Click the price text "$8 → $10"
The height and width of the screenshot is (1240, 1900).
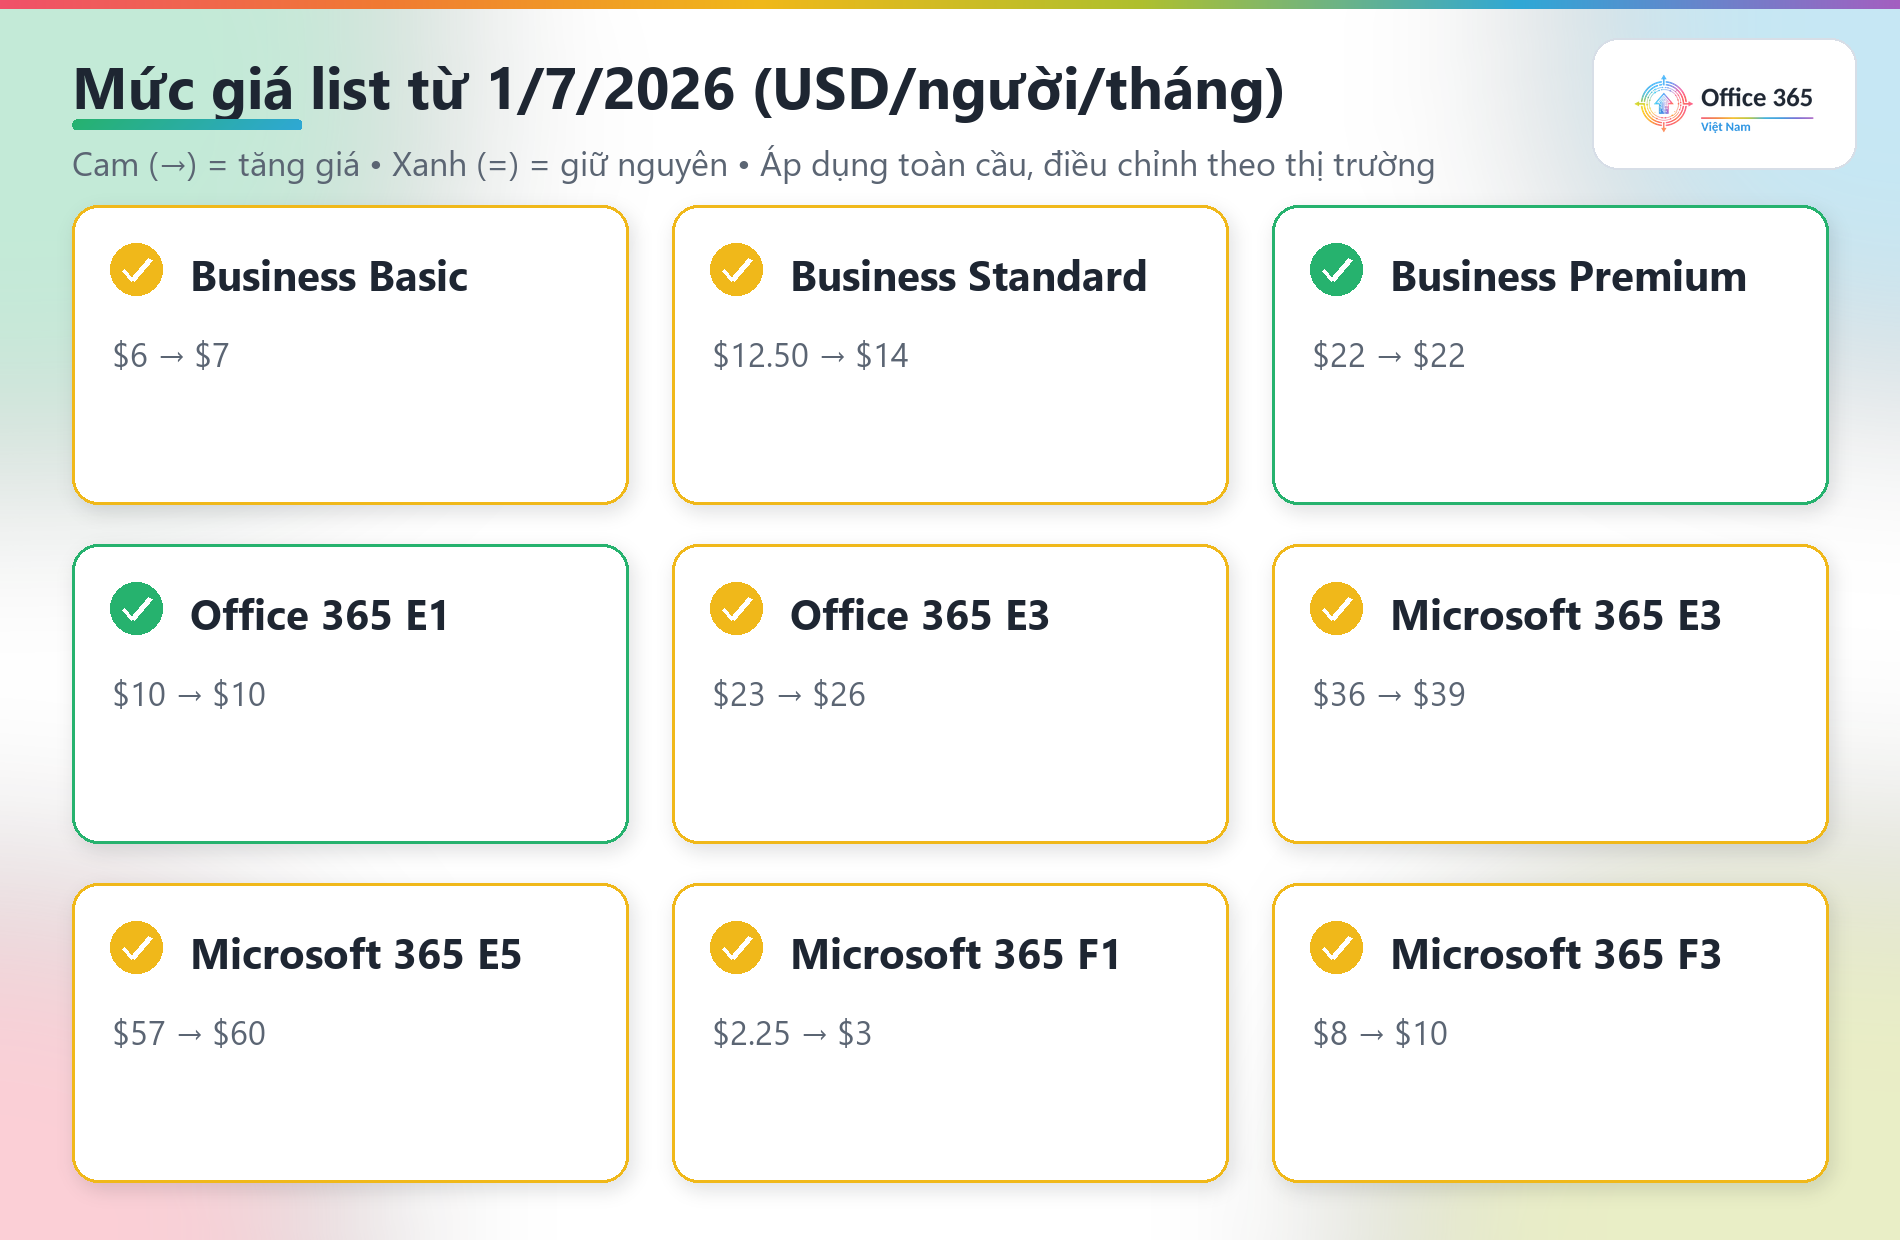(1380, 1033)
